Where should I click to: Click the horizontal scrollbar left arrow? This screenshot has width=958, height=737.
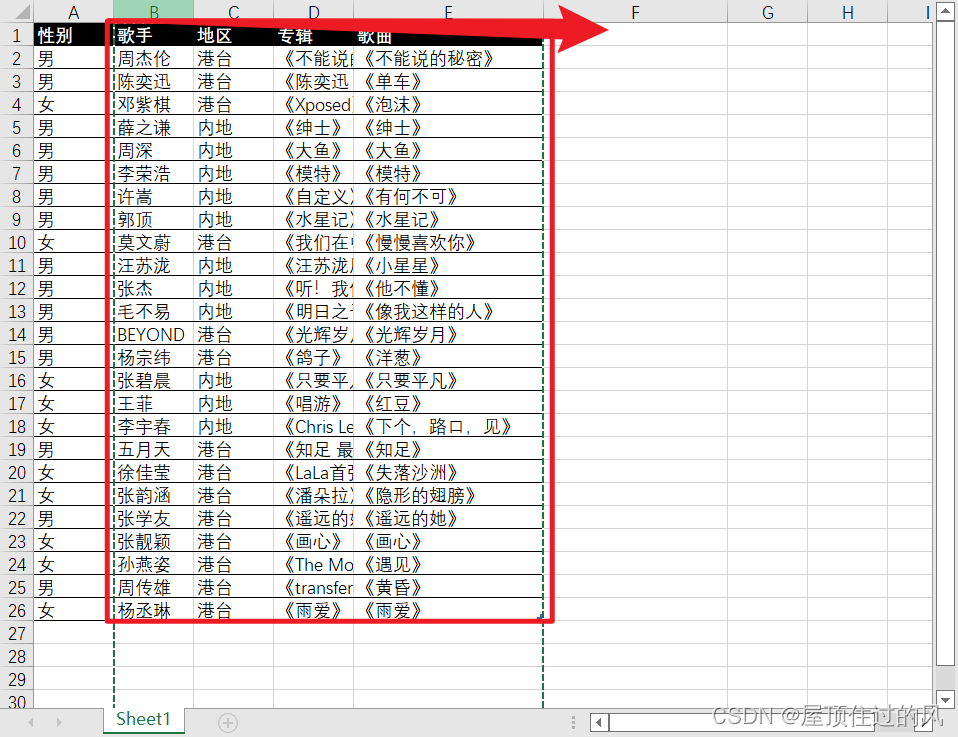click(599, 723)
